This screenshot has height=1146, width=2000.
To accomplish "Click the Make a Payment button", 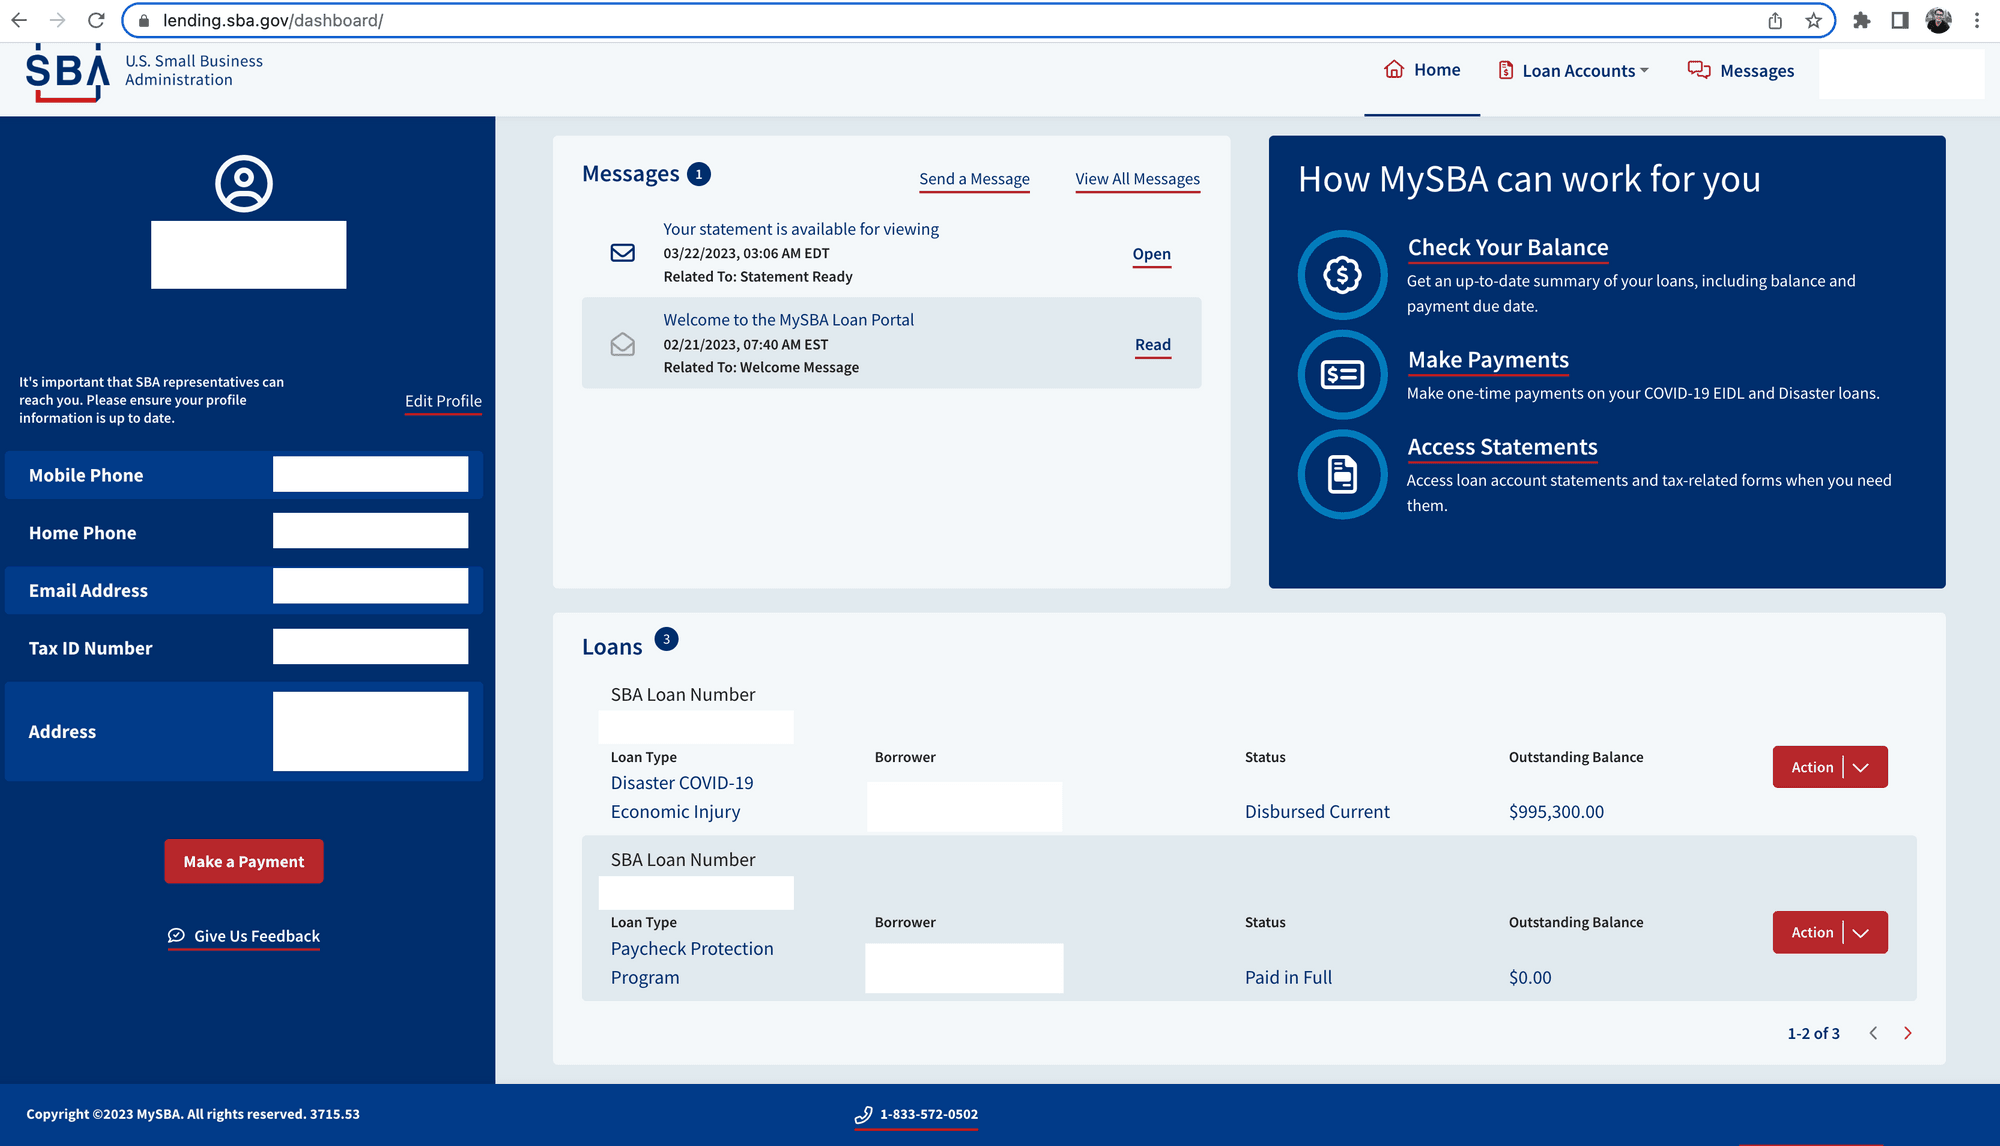I will 244,861.
